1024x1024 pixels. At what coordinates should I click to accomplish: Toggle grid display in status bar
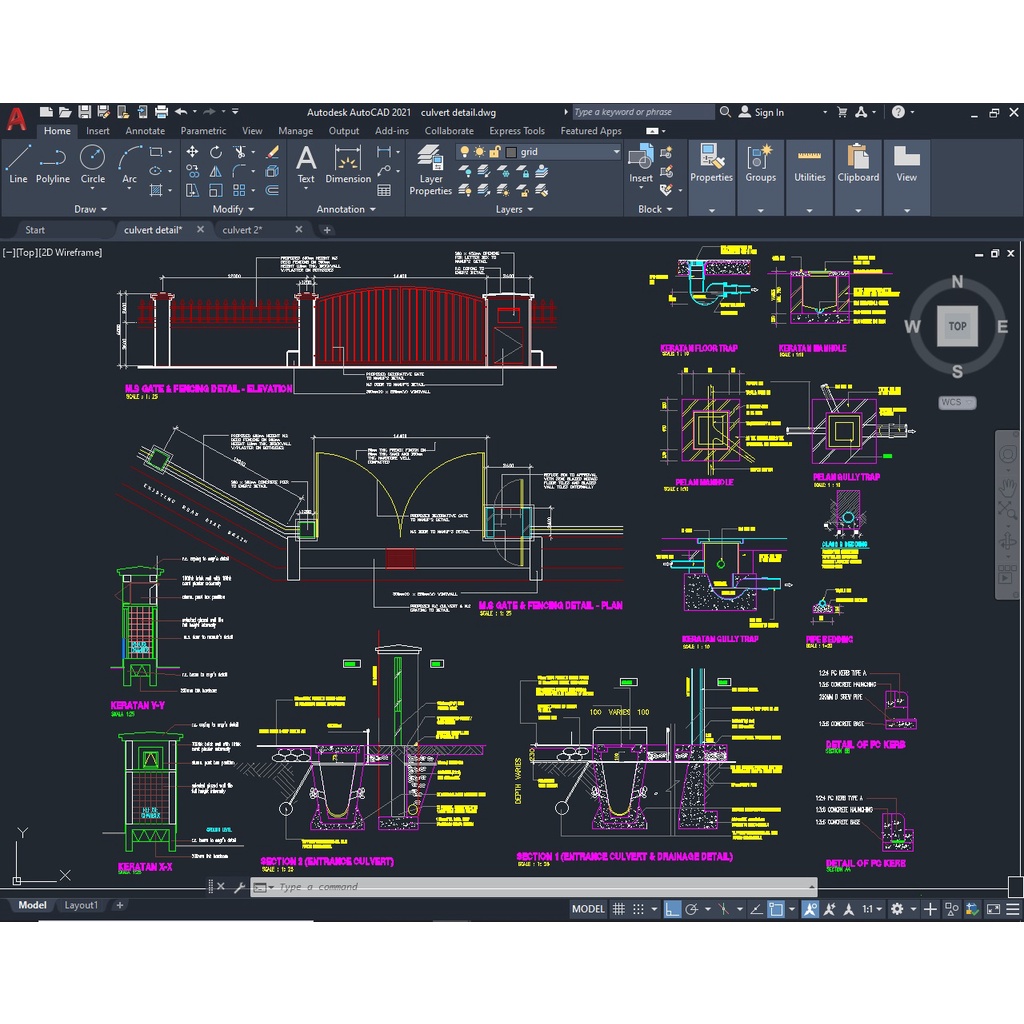click(x=619, y=909)
